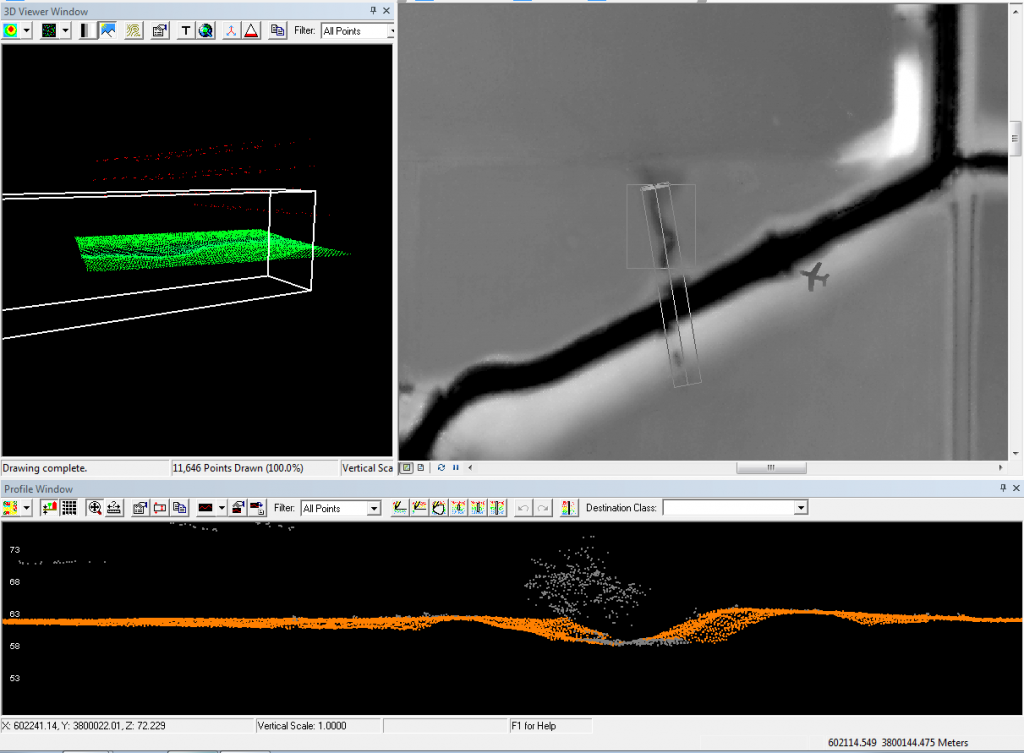Copy the 3D view using the clipboard icon
The width and height of the screenshot is (1024, 753).
[x=277, y=31]
